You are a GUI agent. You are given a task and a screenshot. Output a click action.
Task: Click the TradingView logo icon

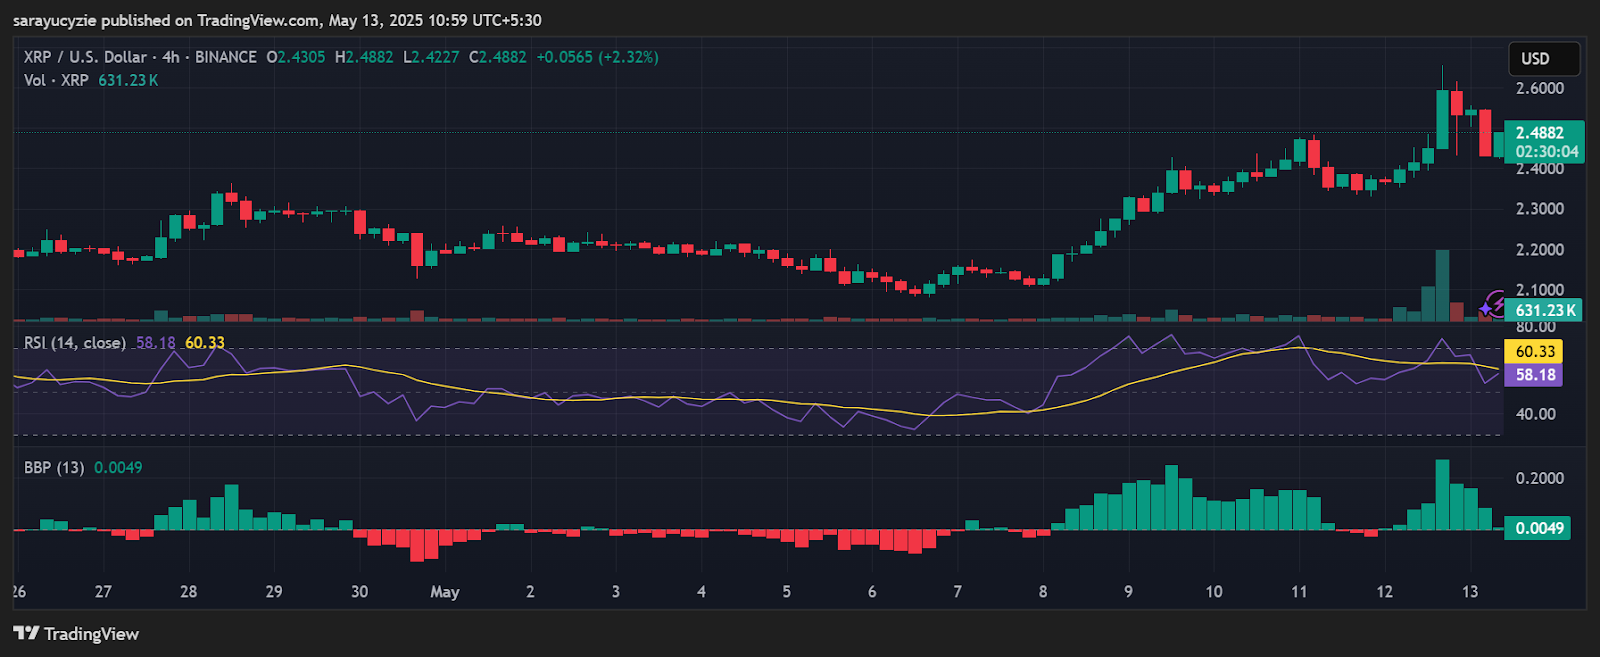(x=26, y=633)
